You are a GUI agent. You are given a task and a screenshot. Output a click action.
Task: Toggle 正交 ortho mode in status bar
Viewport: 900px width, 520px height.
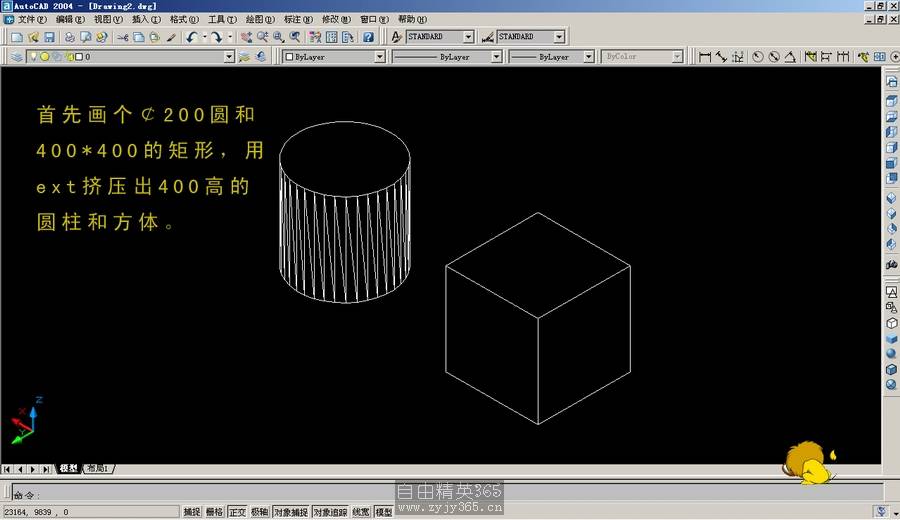[237, 512]
